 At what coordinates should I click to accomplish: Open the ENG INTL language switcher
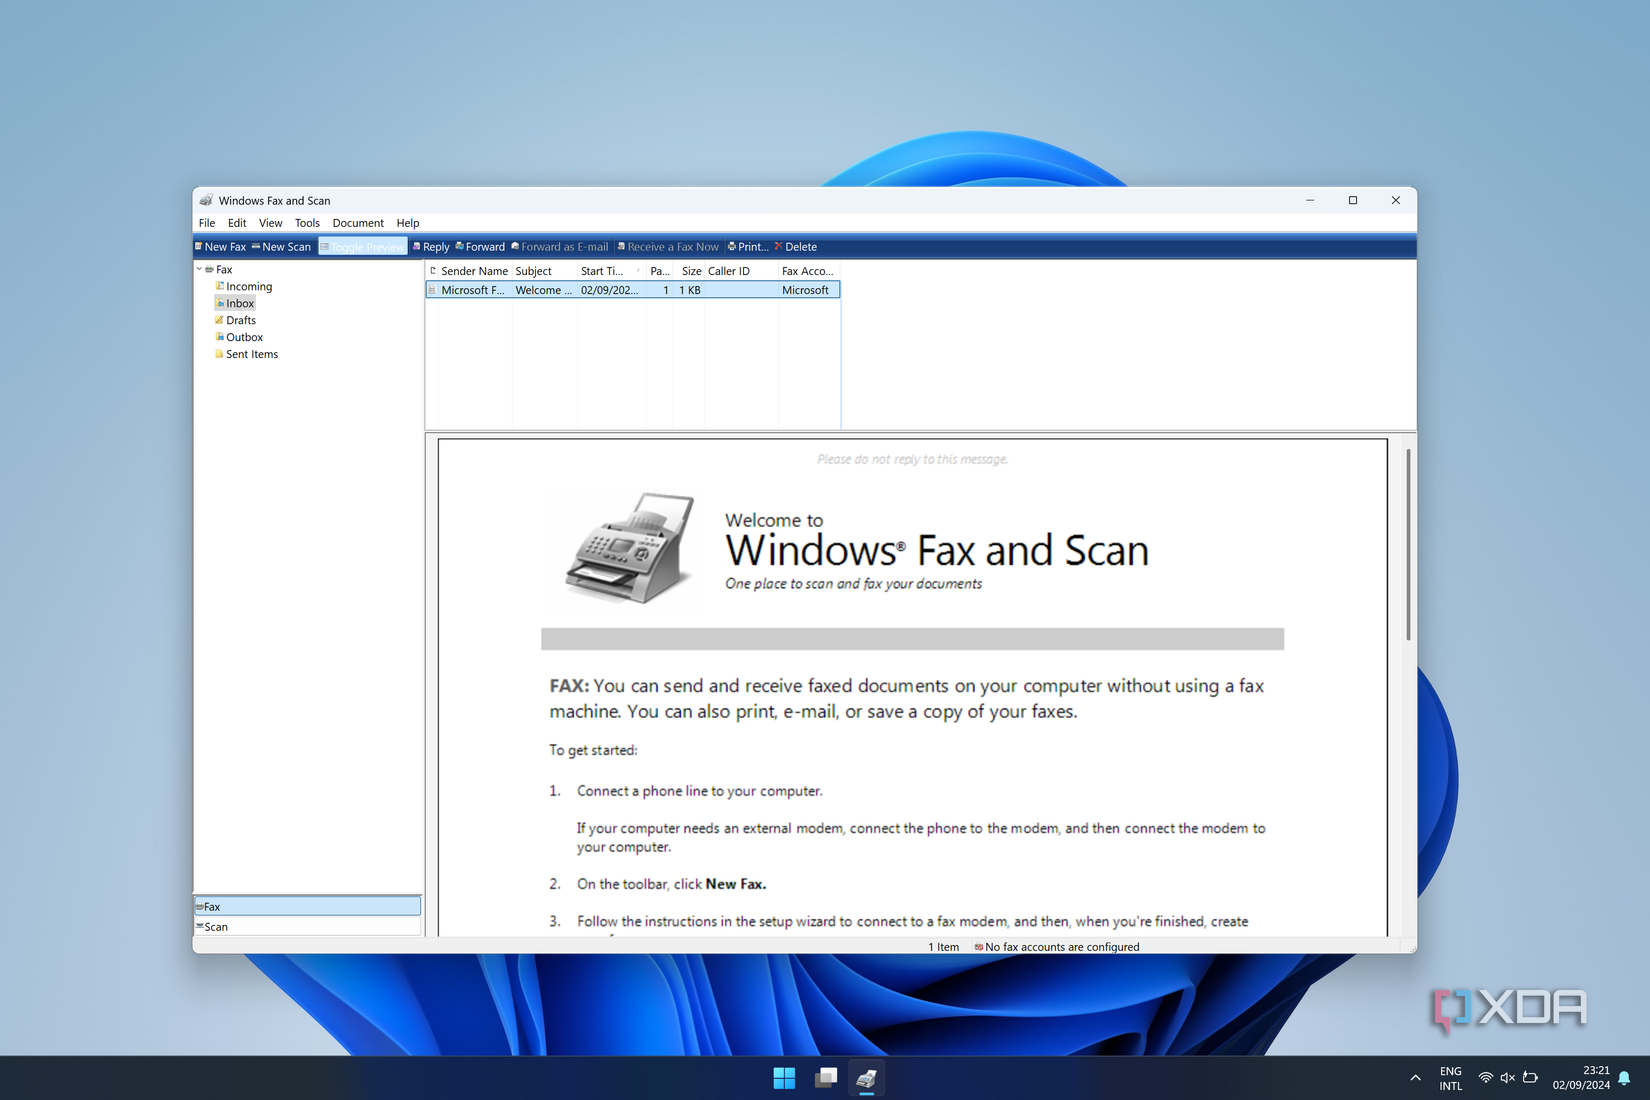[x=1450, y=1078]
